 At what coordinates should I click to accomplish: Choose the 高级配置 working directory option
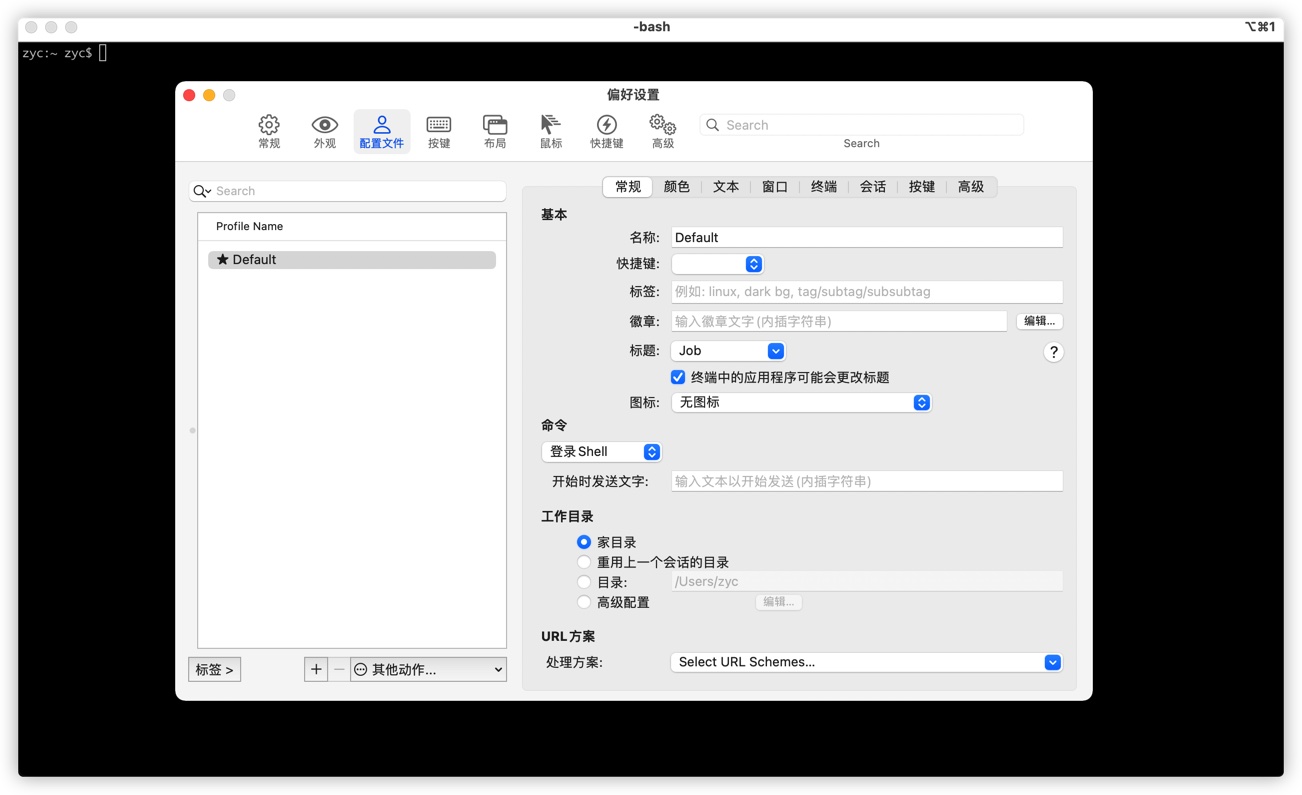pos(584,601)
